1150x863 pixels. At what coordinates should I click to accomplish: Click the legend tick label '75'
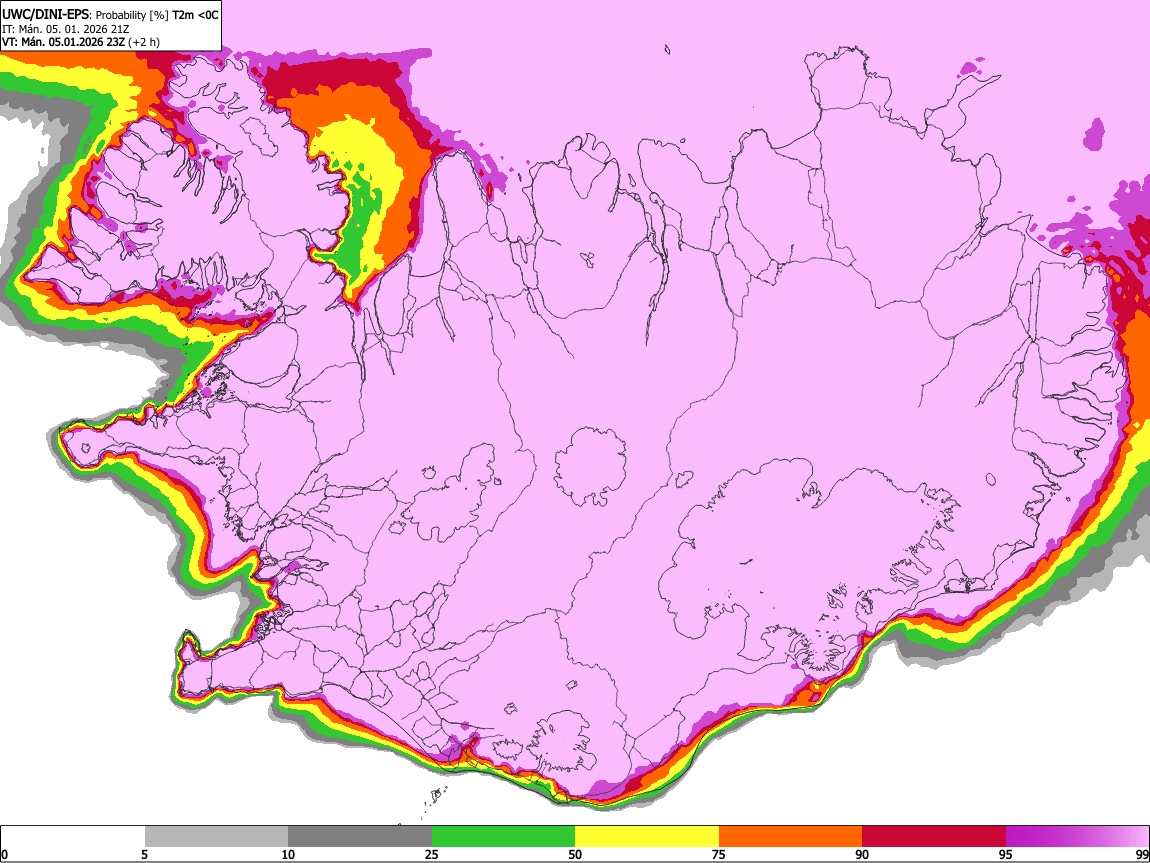719,855
